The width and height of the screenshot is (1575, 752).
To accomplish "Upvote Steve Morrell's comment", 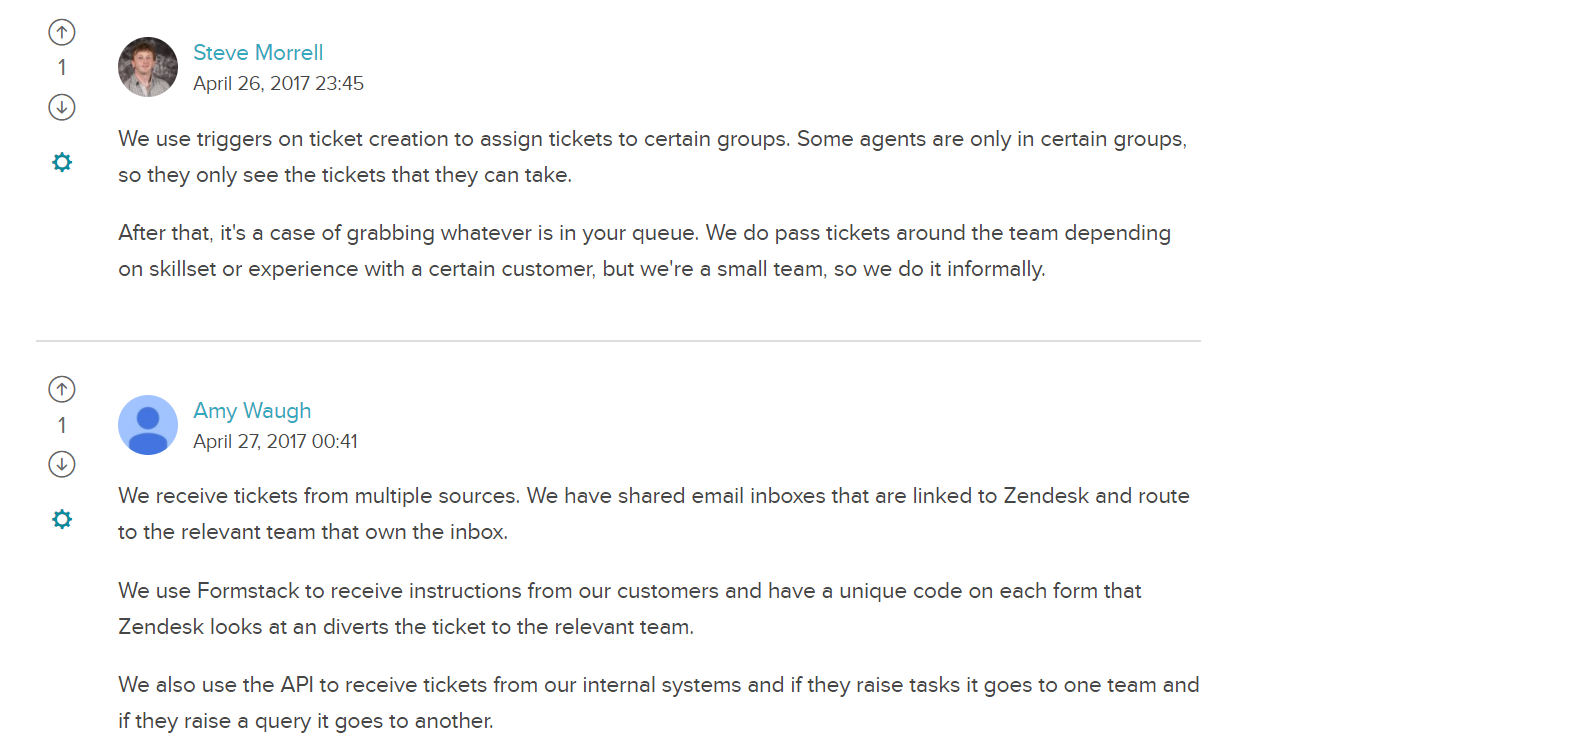I will (62, 32).
